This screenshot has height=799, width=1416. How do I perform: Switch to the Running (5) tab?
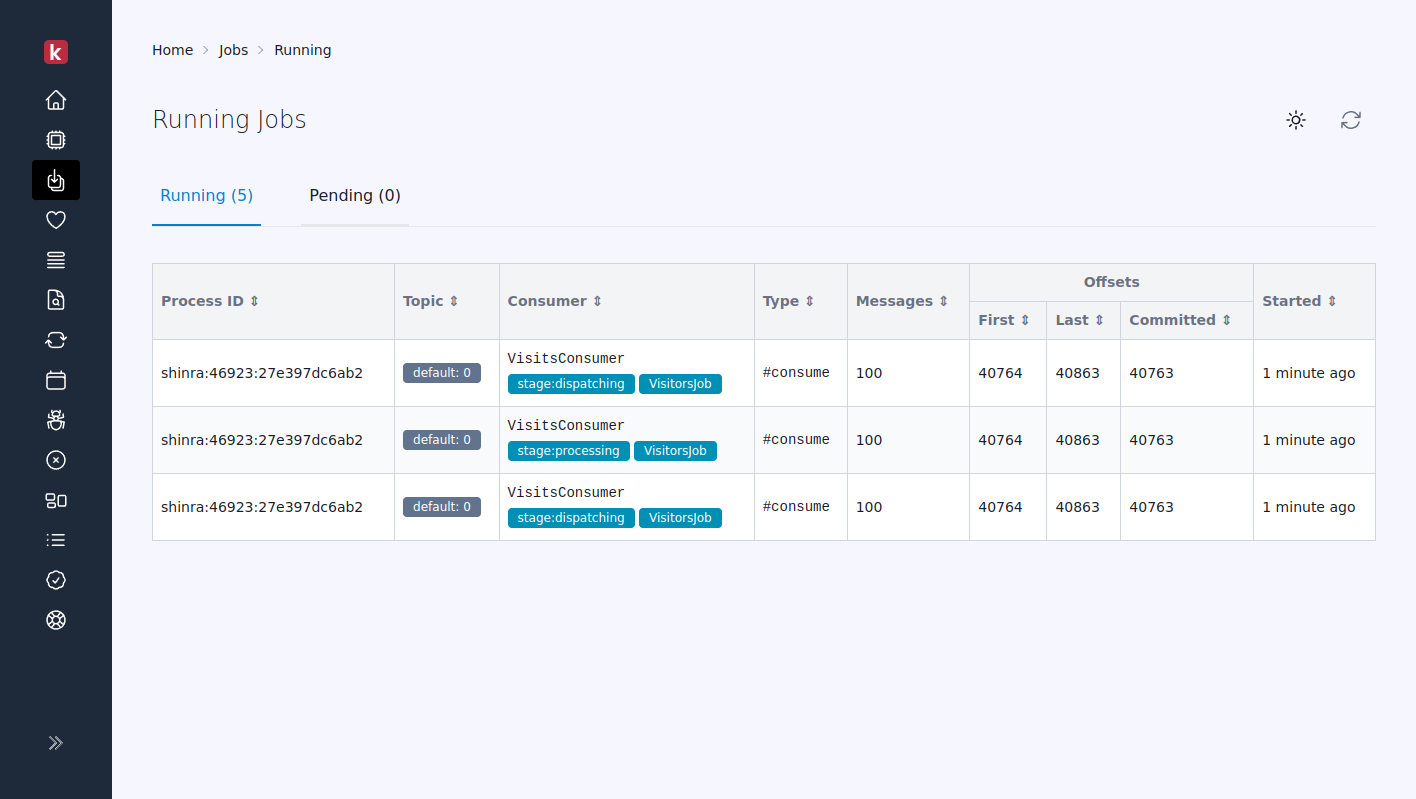206,196
